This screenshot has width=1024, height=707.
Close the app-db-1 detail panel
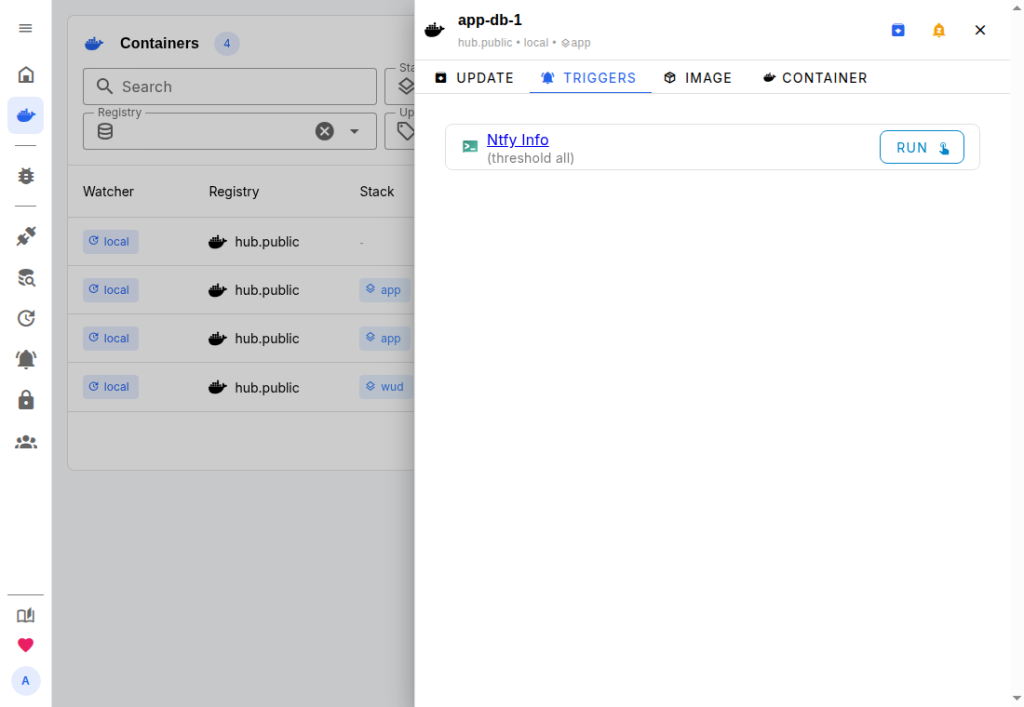coord(980,30)
